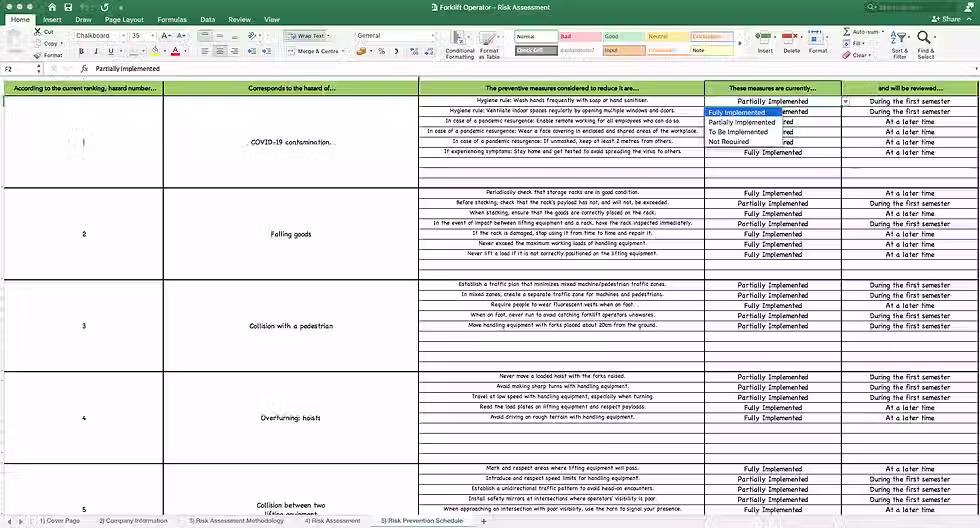Image resolution: width=980 pixels, height=528 pixels.
Task: Apply percent style format
Action: [x=381, y=51]
